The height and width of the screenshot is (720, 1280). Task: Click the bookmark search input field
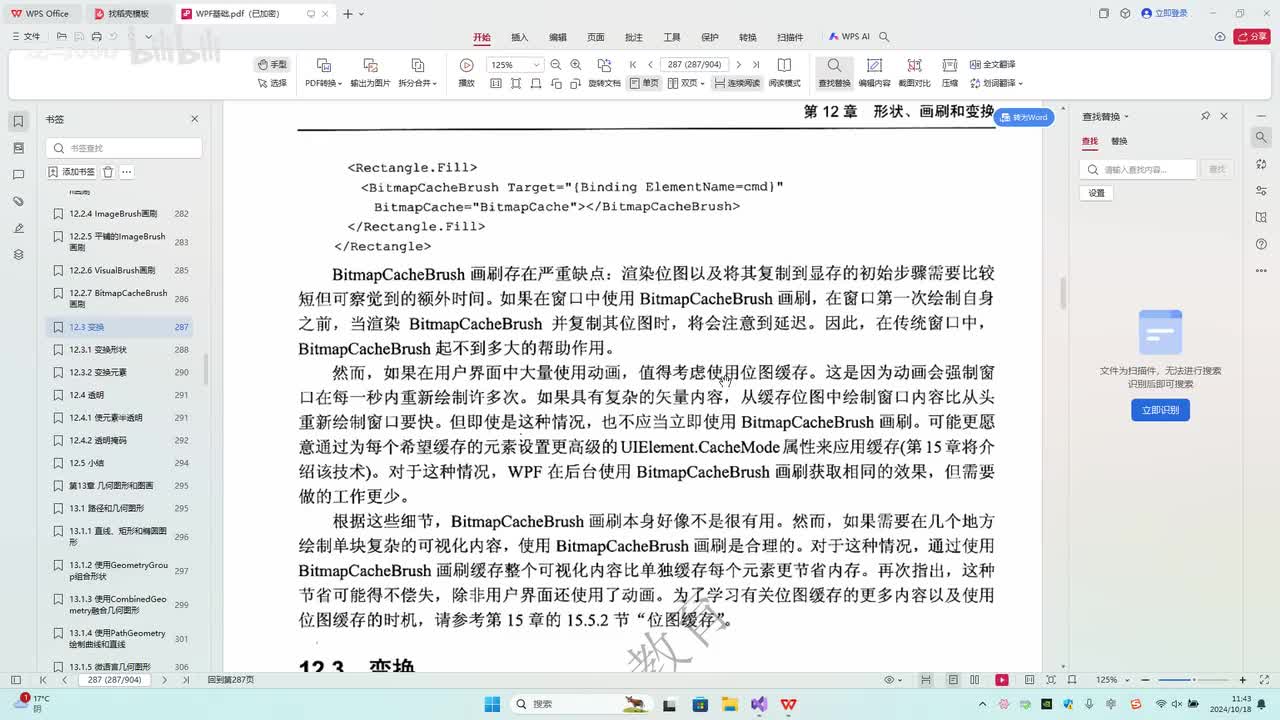[124, 148]
